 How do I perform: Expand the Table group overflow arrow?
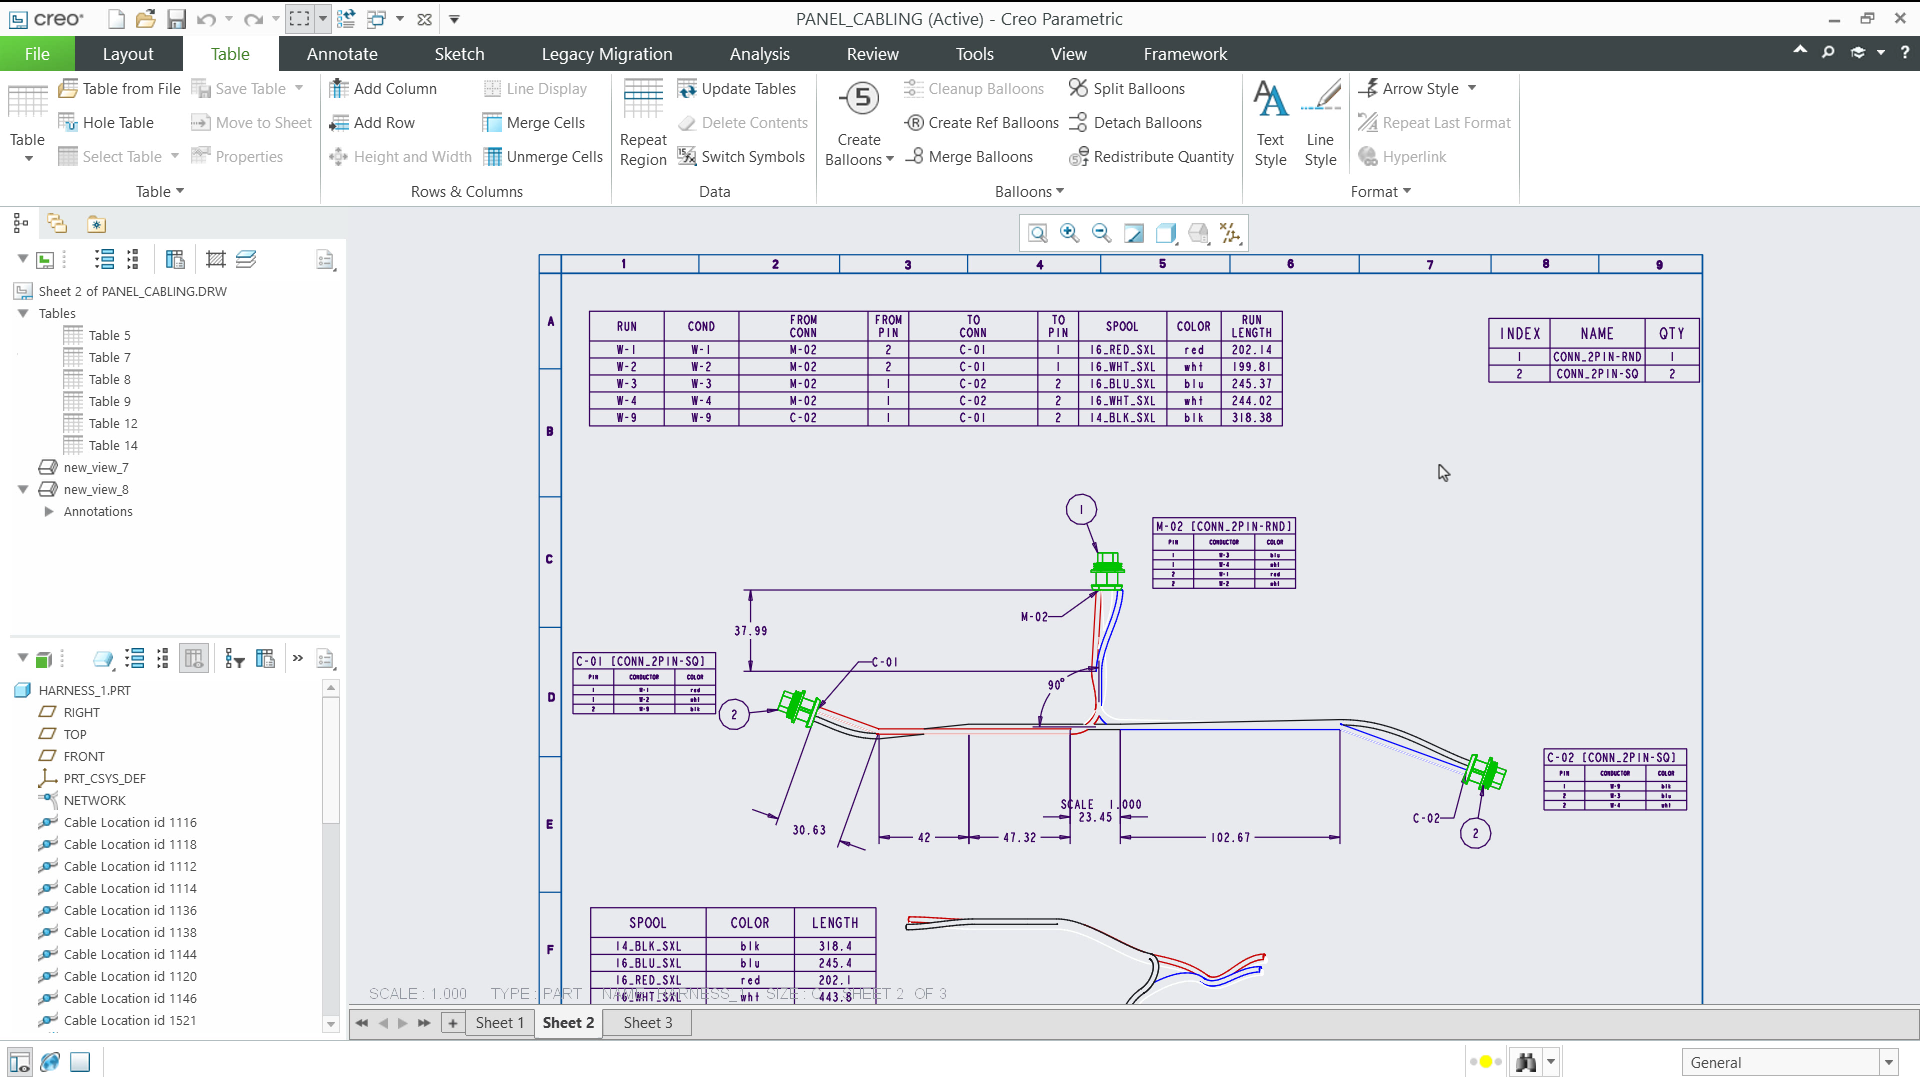pyautogui.click(x=160, y=191)
